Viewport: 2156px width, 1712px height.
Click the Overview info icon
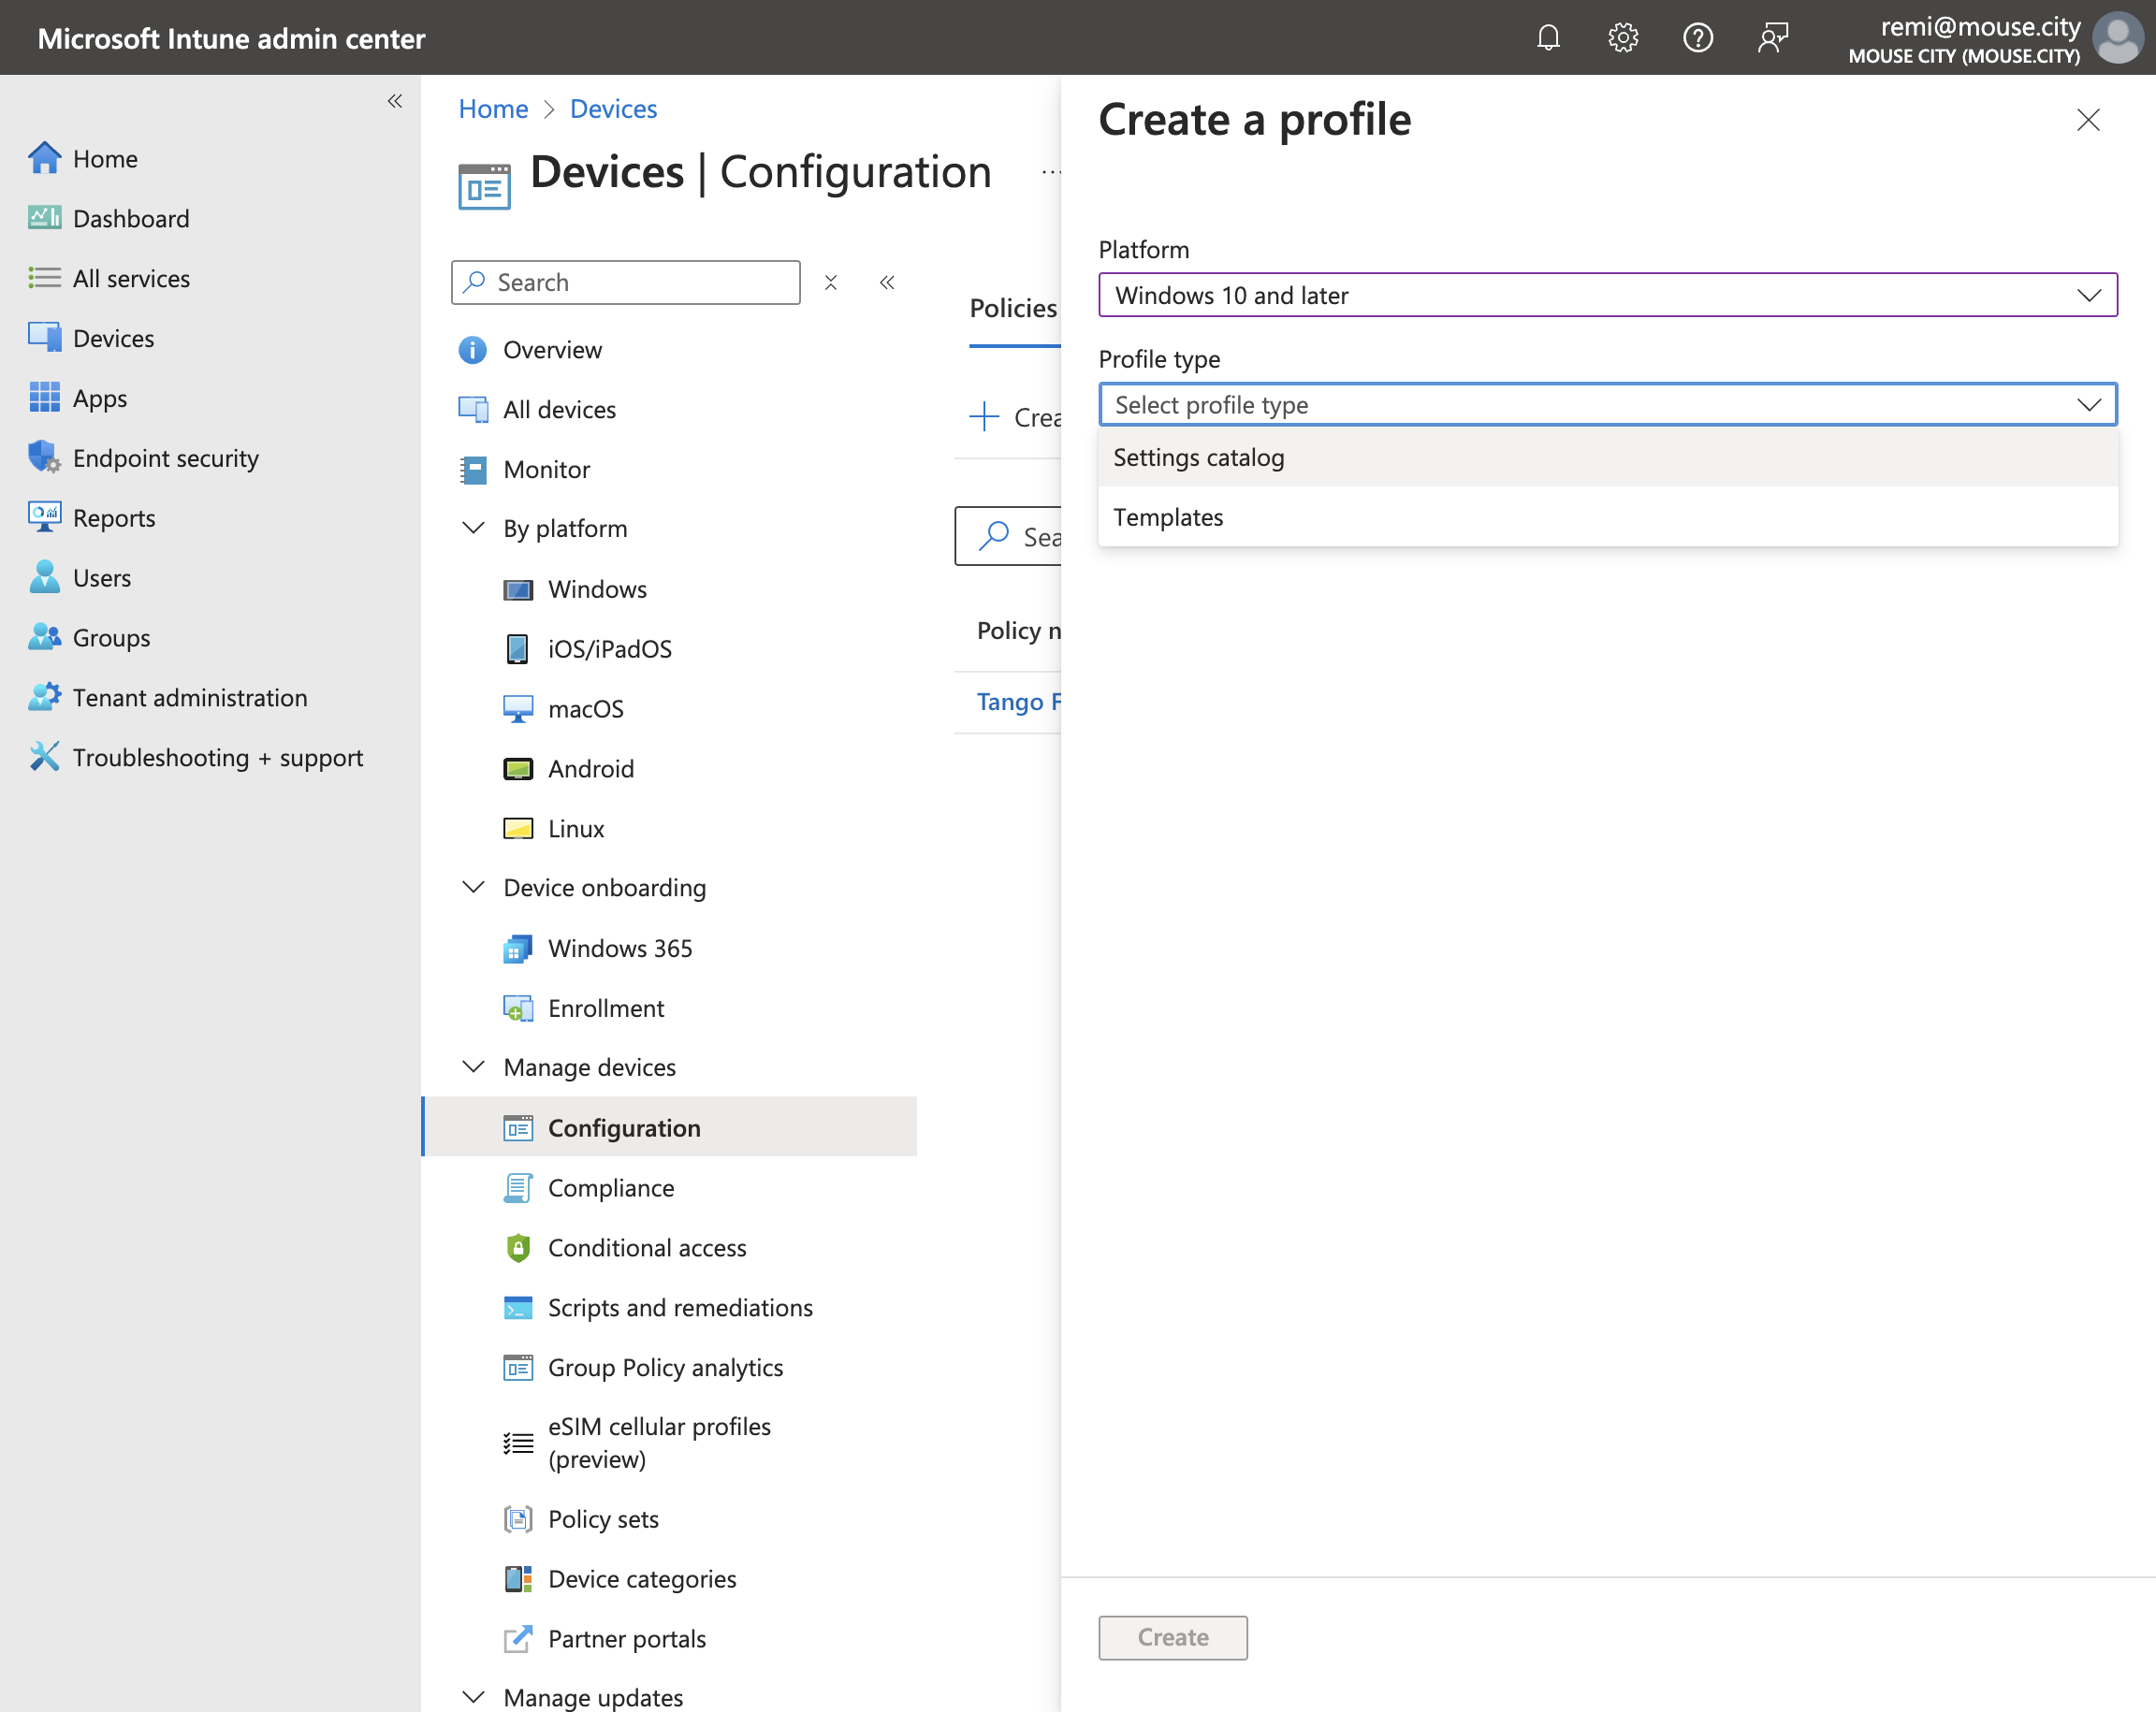(472, 350)
